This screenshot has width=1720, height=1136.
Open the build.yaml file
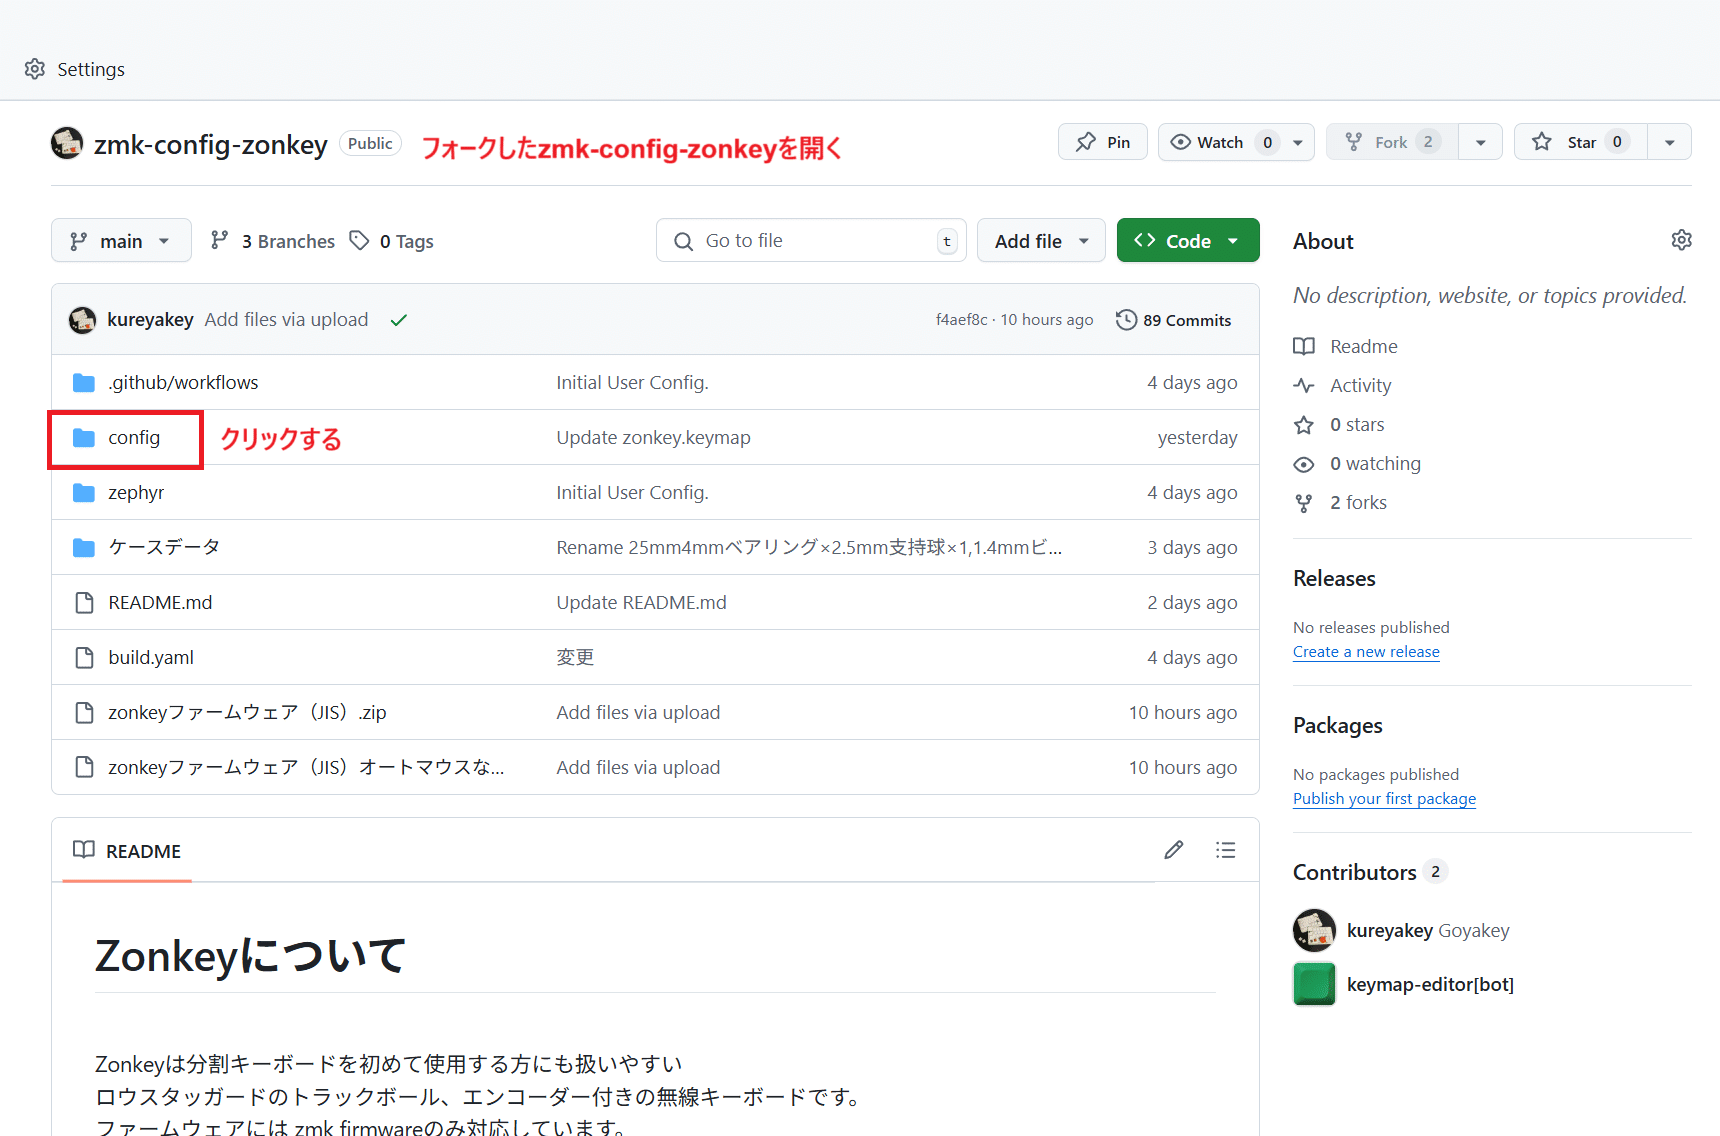pos(151,658)
